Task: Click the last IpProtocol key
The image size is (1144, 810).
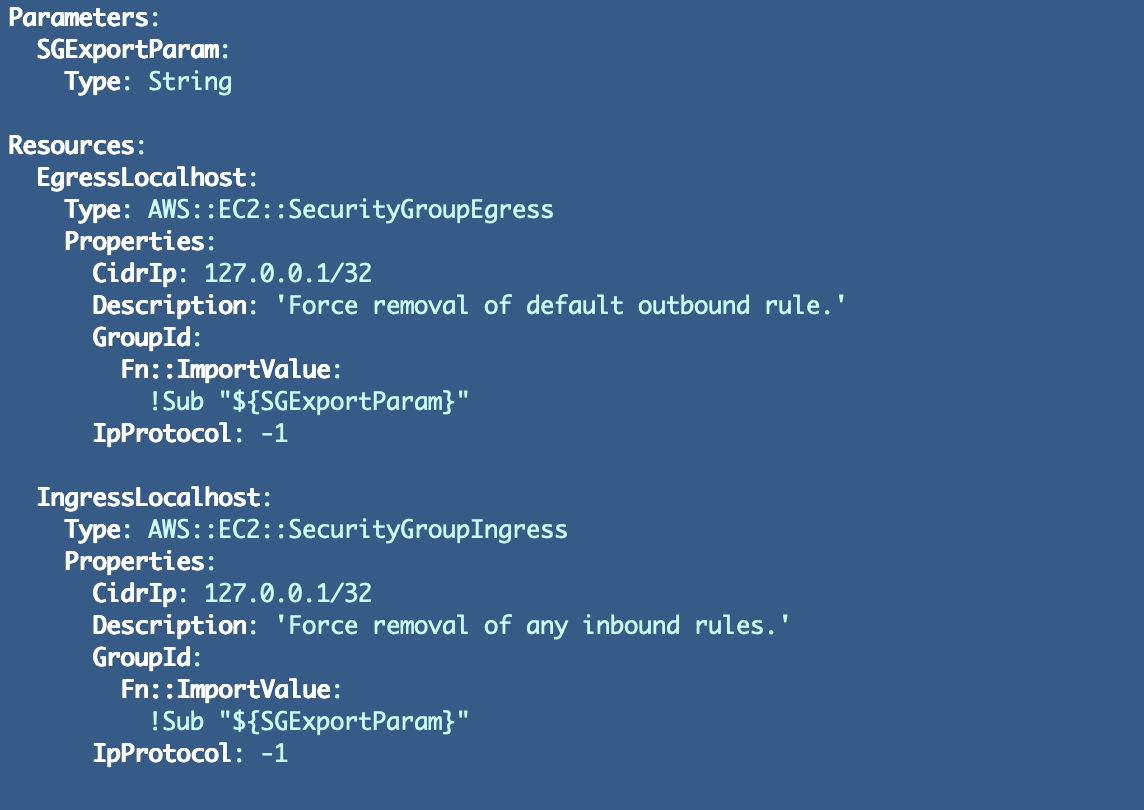Action: pyautogui.click(x=162, y=754)
